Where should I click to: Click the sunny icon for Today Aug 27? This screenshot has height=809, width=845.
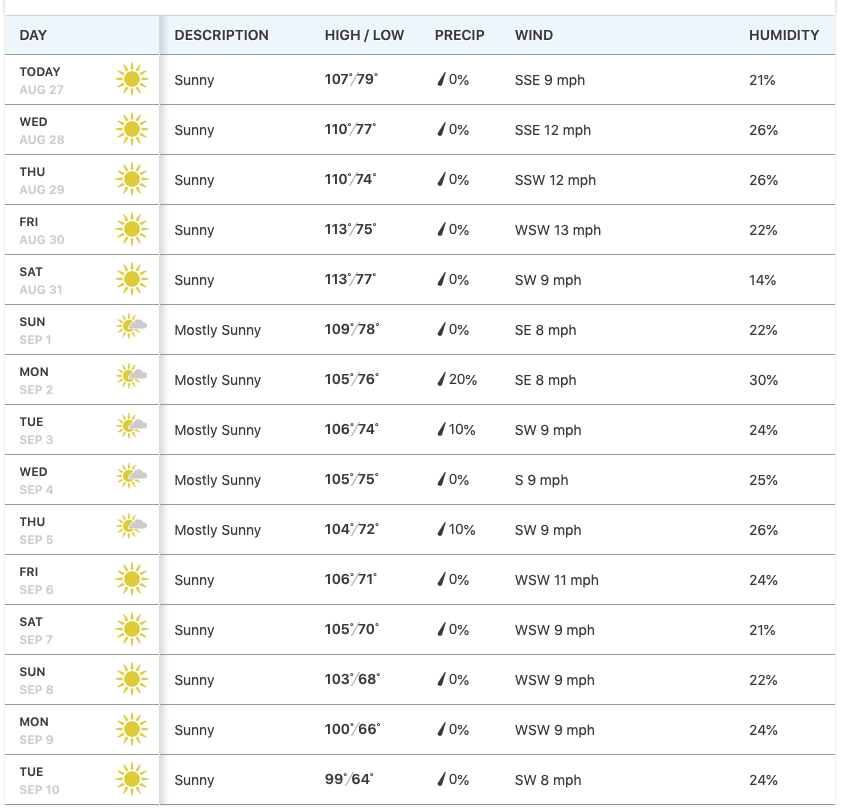click(x=131, y=79)
